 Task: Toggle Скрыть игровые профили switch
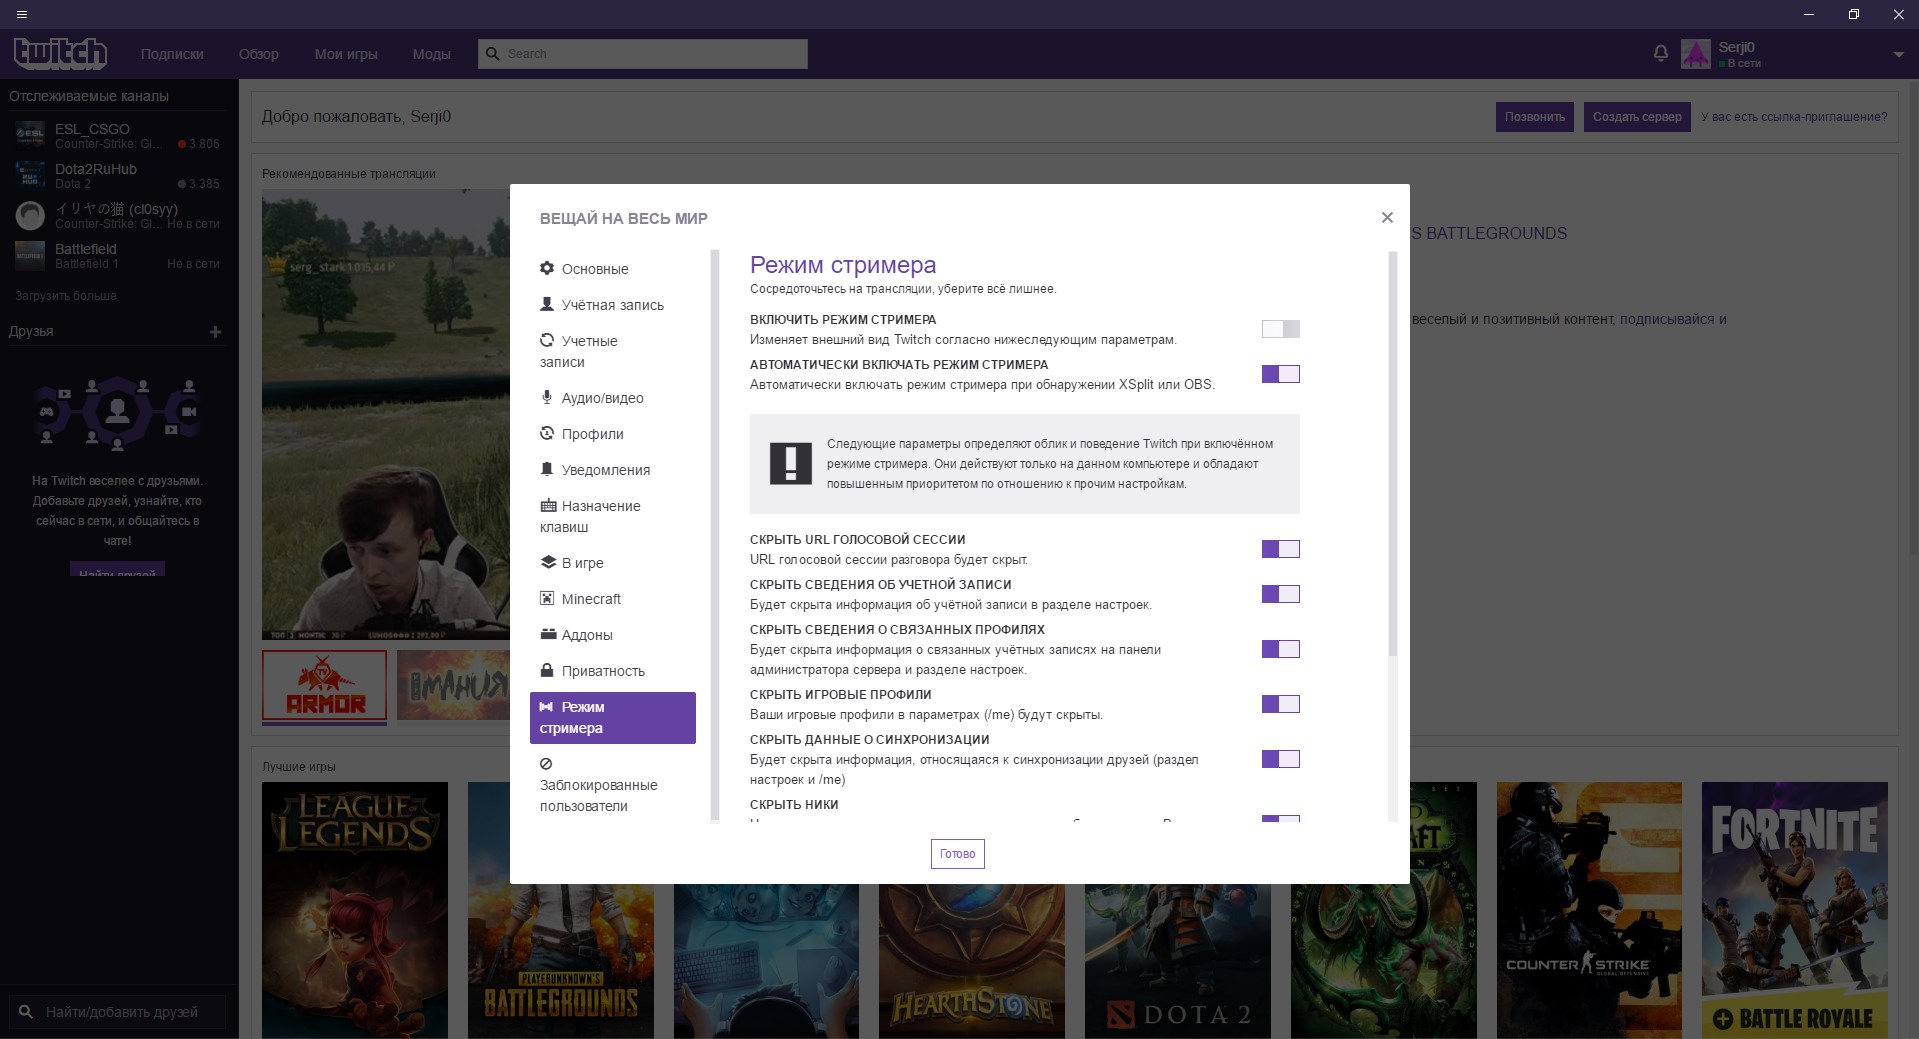(x=1280, y=704)
